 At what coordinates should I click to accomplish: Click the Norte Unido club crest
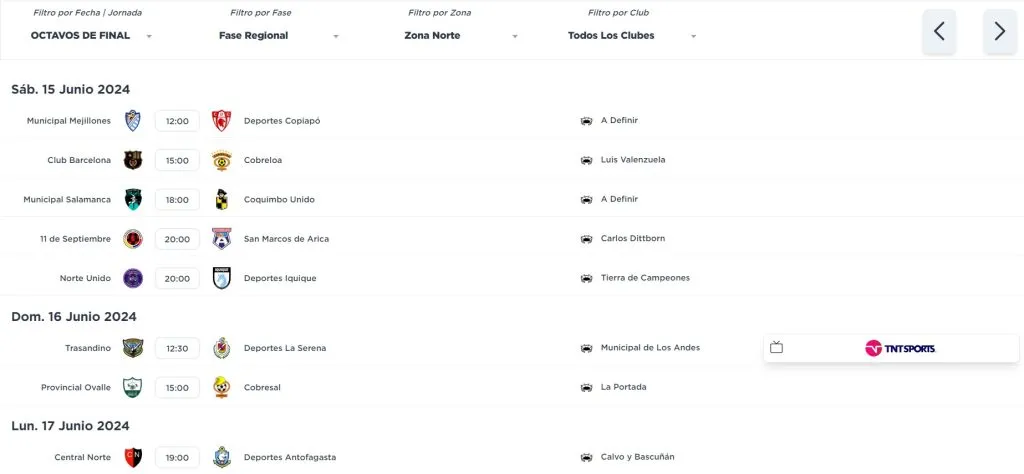133,278
